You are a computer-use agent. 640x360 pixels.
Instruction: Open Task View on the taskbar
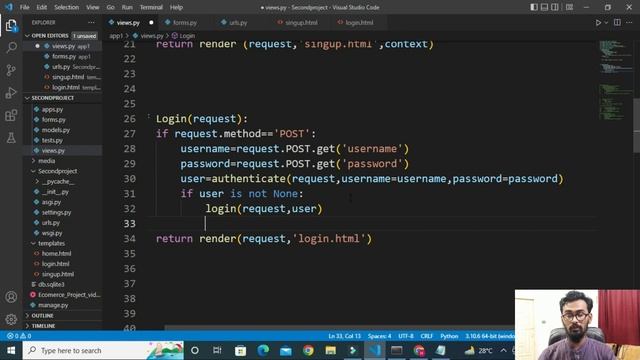pyautogui.click(x=217, y=350)
